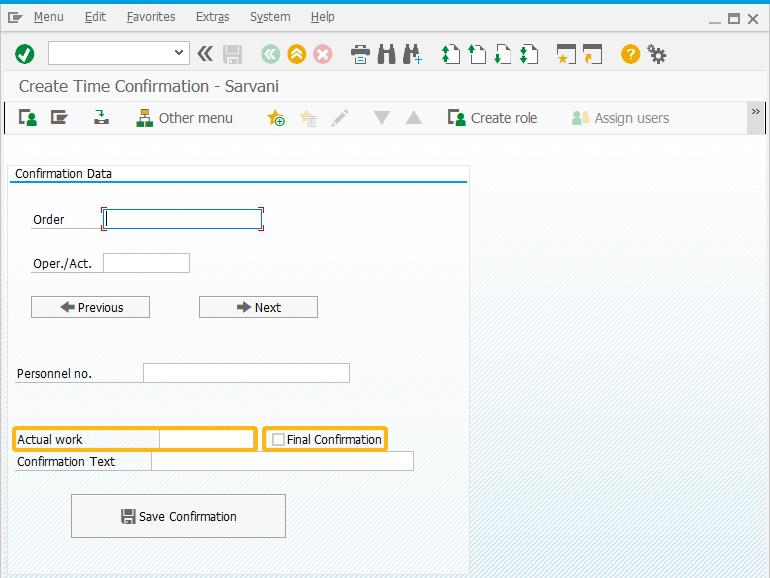Open the System menu
Image resolution: width=770 pixels, height=578 pixels.
270,17
